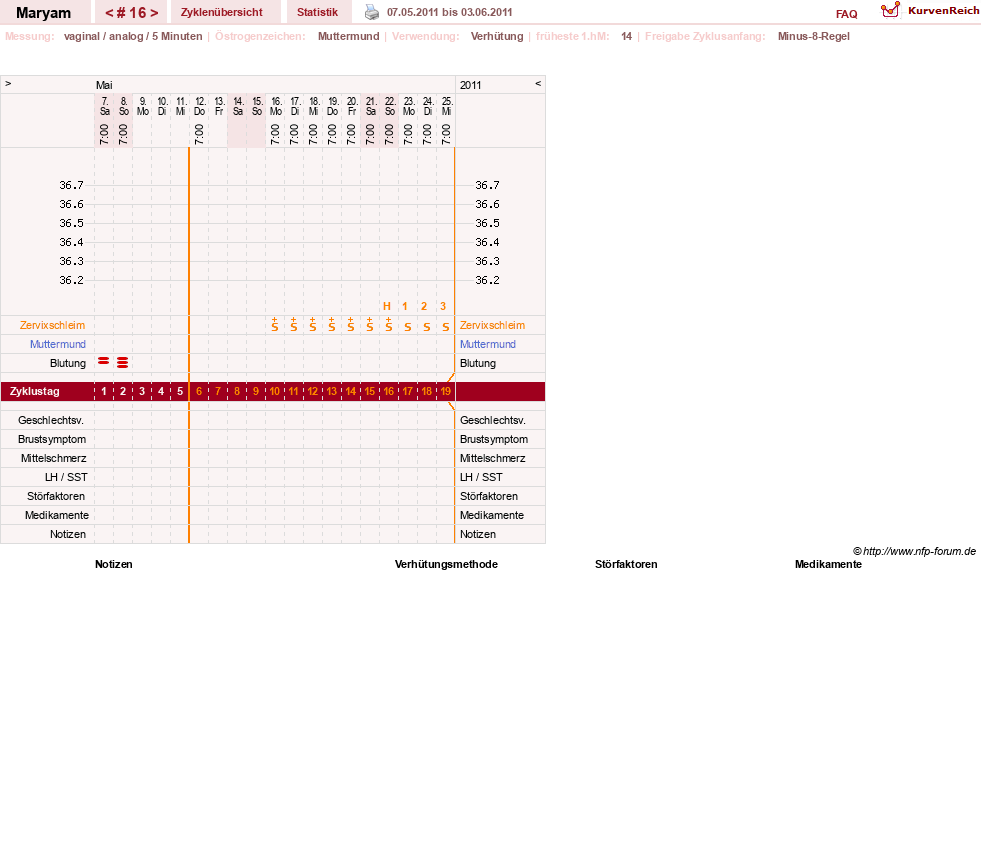Click left Störfaktoren row label
Screen dimensions: 981x843
coord(56,496)
